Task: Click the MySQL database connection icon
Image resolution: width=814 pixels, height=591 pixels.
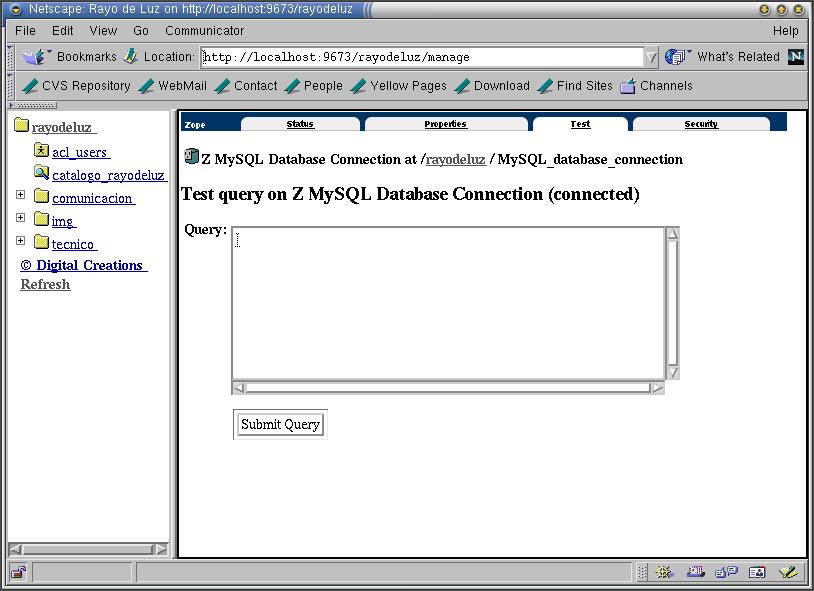Action: coord(192,156)
